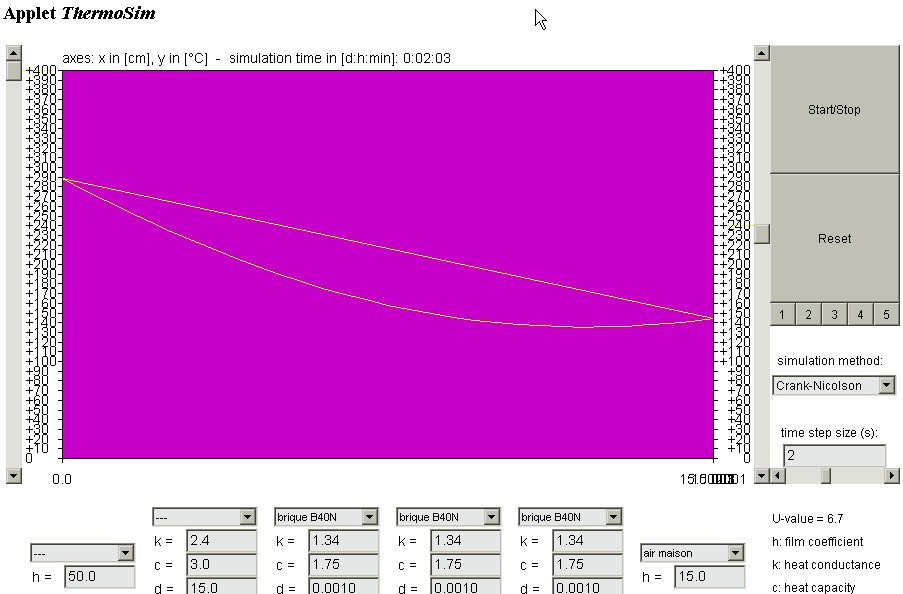The height and width of the screenshot is (594, 903).
Task: Click the 'h: film coefficient' legend text
Action: pyautogui.click(x=817, y=542)
